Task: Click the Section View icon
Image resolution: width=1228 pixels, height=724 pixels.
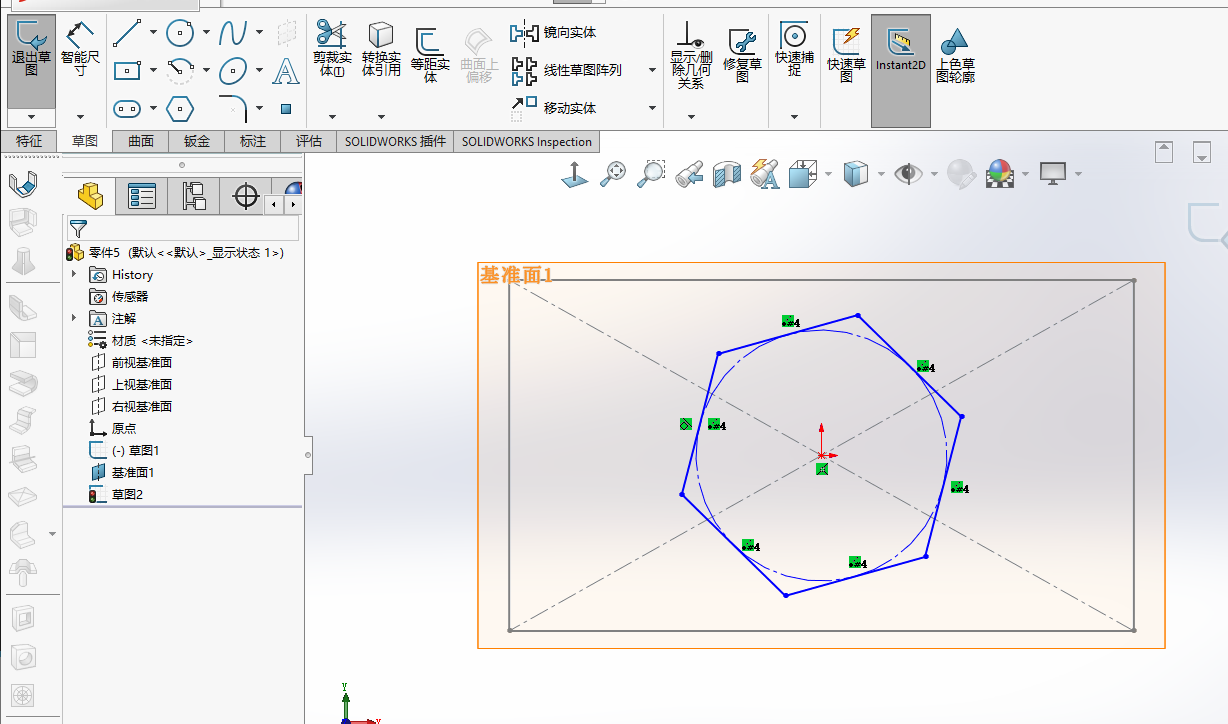Action: (727, 174)
